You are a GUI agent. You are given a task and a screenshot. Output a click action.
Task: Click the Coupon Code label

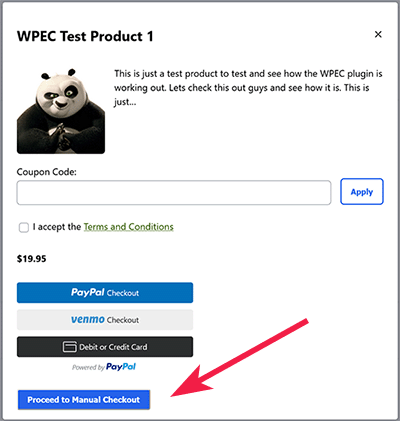tap(47, 172)
